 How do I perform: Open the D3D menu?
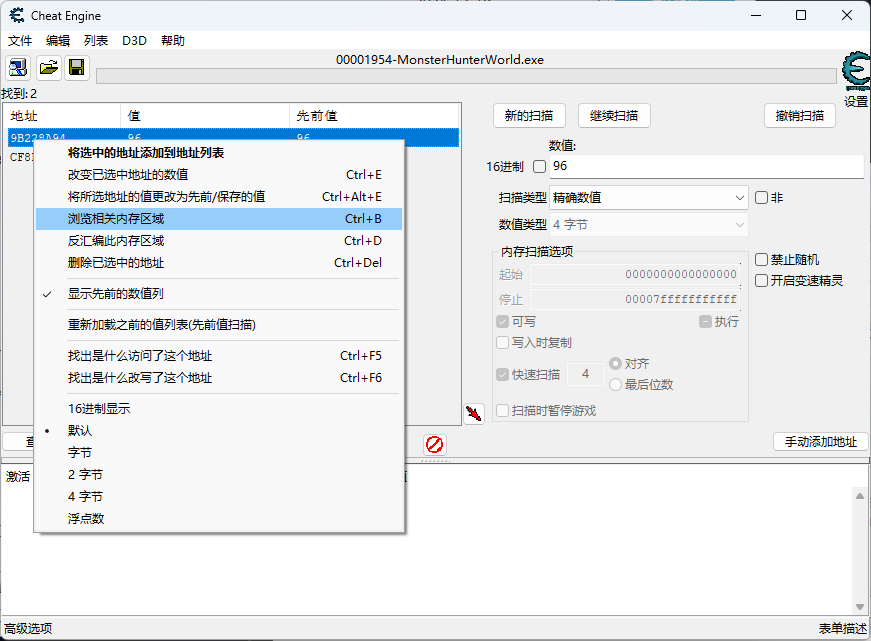pyautogui.click(x=134, y=41)
